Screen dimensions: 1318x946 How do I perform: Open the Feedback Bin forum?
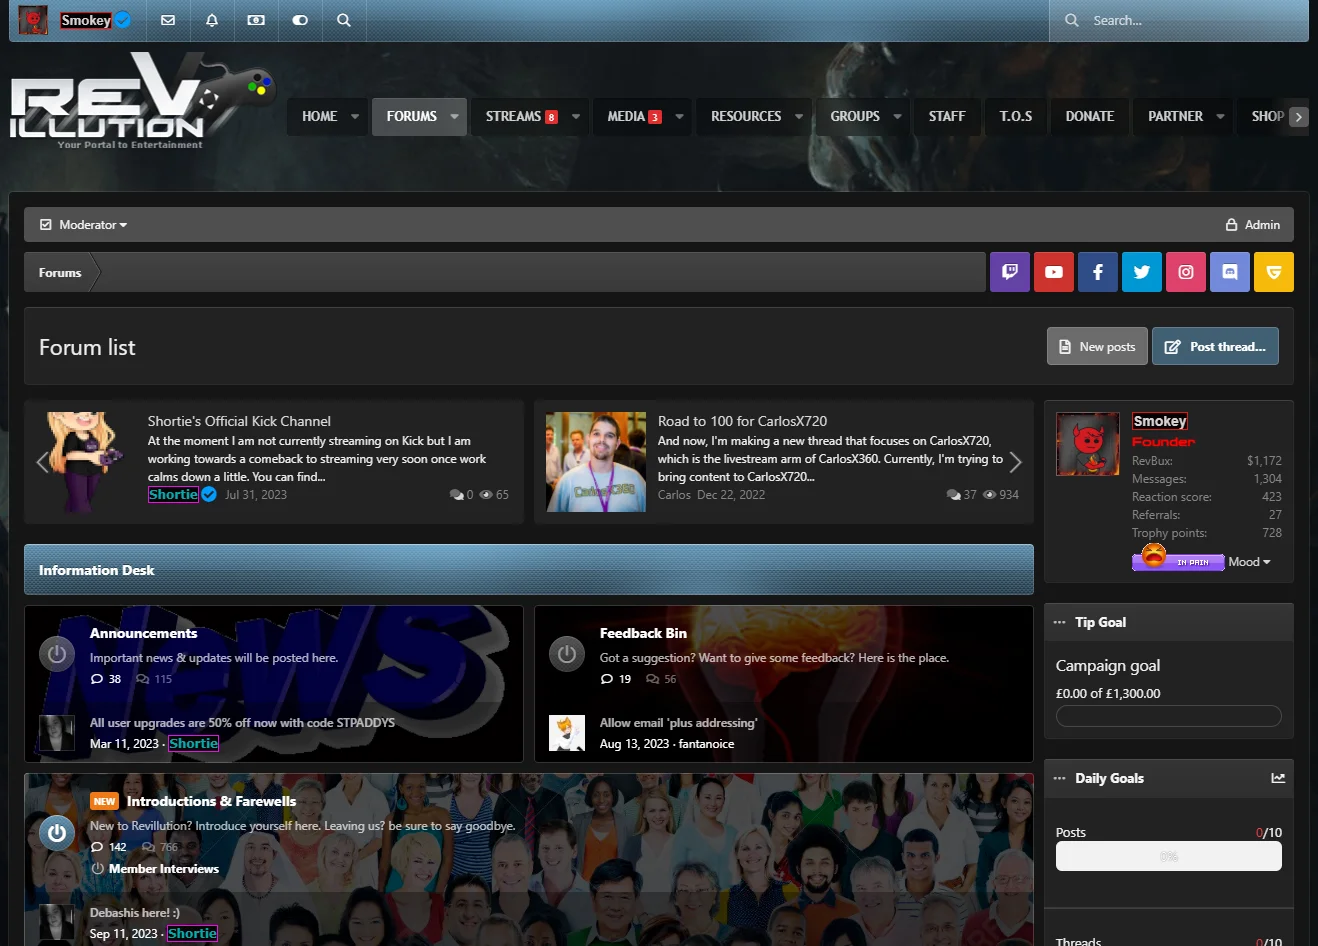(x=643, y=633)
